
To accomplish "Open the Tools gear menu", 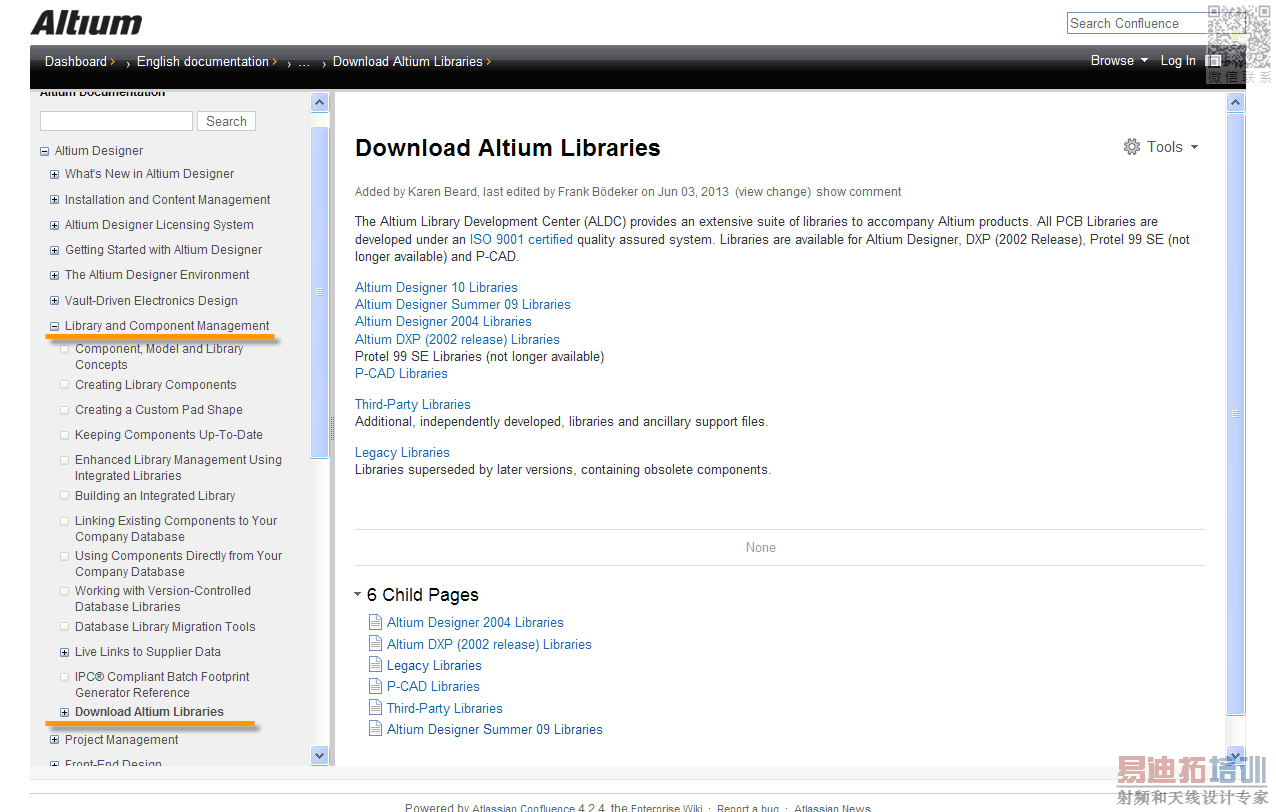I will pyautogui.click(x=1161, y=147).
